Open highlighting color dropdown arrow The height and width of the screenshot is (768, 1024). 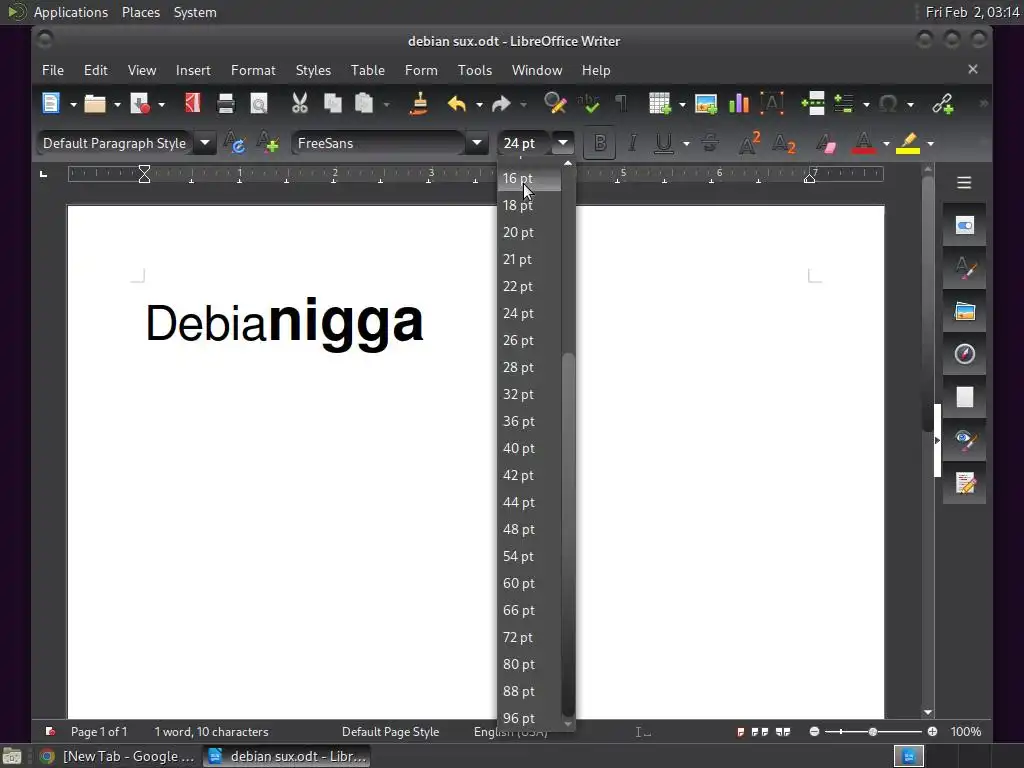(x=930, y=144)
